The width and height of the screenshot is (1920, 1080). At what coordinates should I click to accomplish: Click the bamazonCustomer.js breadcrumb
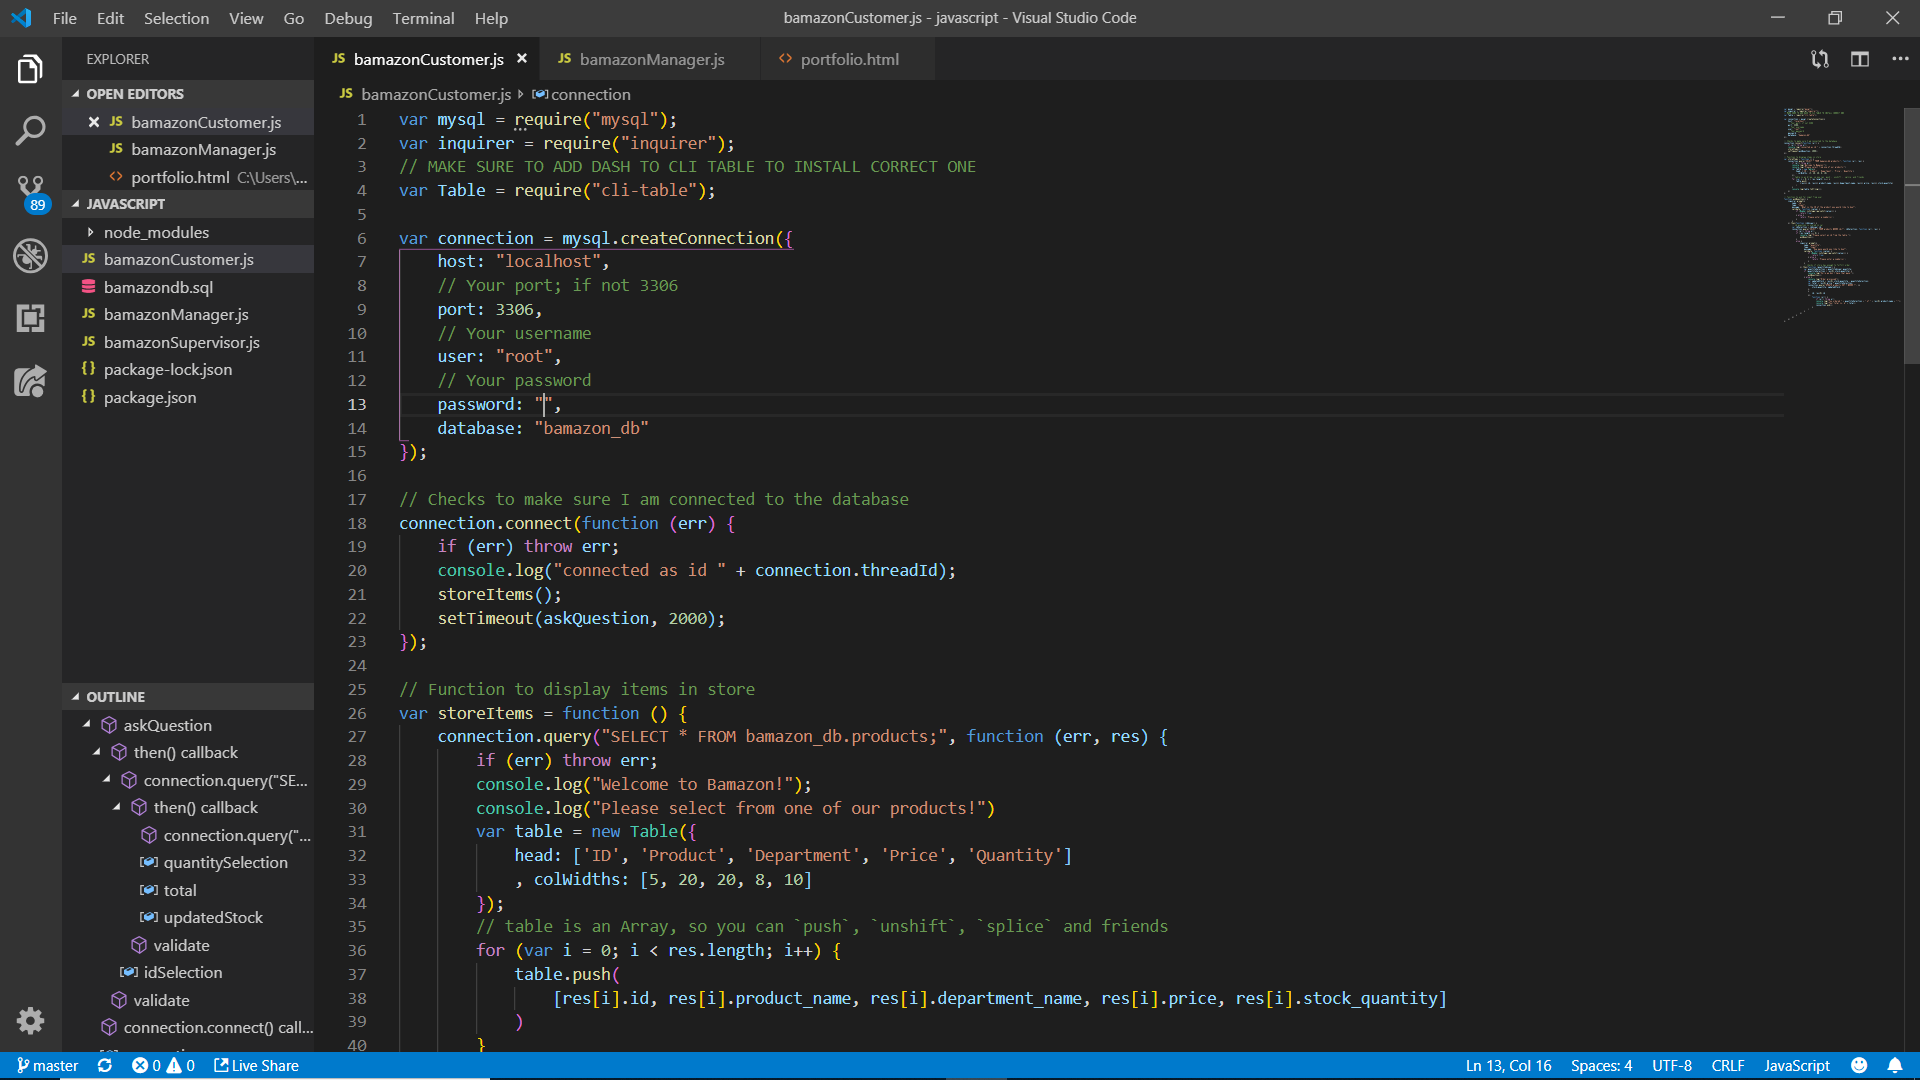425,94
